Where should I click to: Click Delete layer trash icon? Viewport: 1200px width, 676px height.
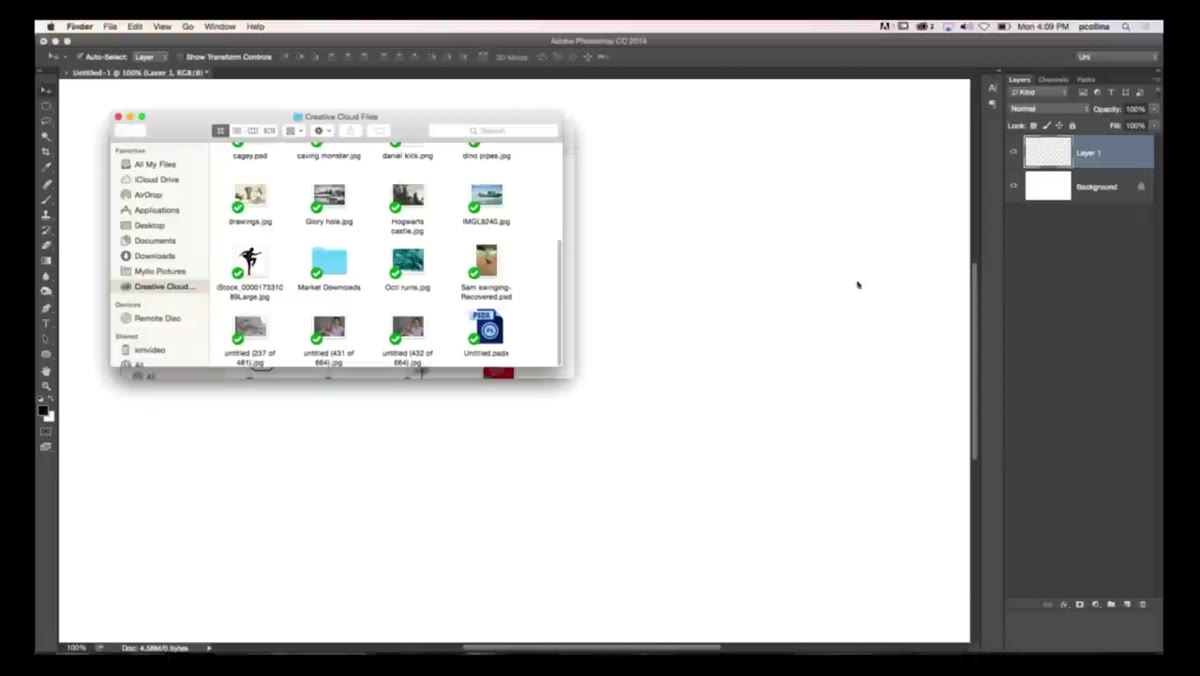[x=1143, y=604]
